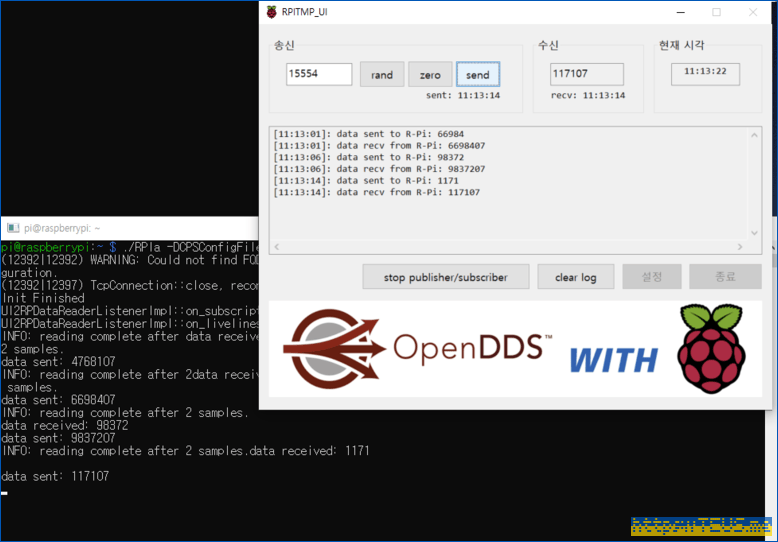Click the pi@raspberrypi terminal title text

click(62, 228)
